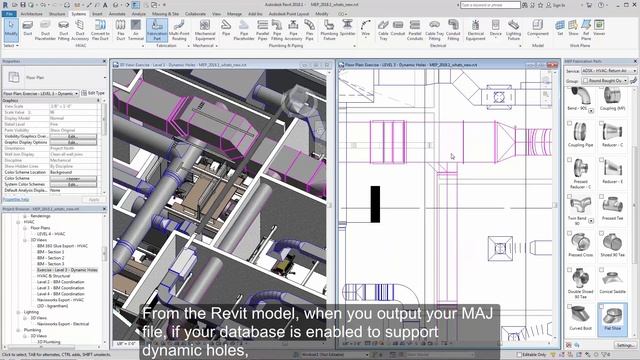
Task: Select the Conduit tool
Action: point(398,28)
